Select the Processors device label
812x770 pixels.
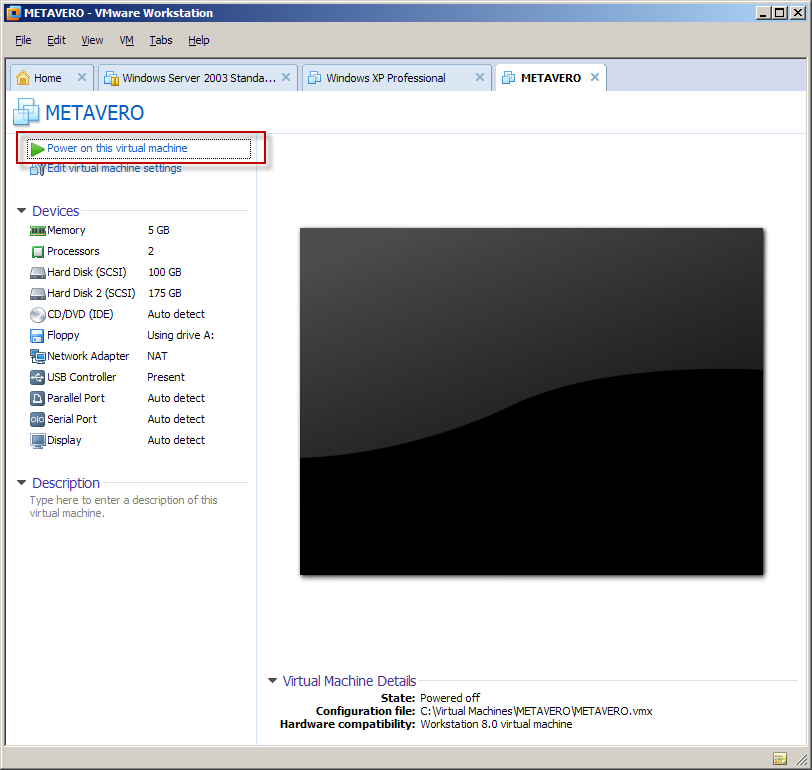click(x=73, y=251)
